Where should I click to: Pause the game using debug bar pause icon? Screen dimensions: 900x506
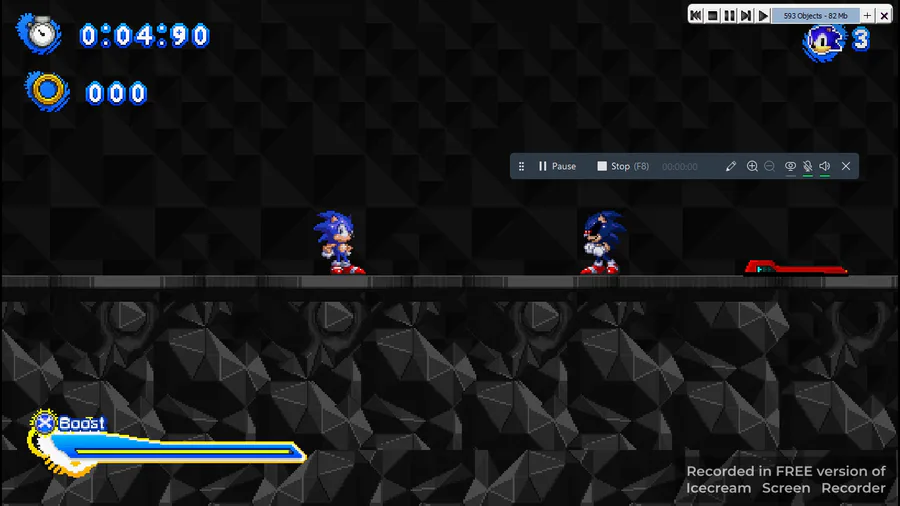(729, 15)
